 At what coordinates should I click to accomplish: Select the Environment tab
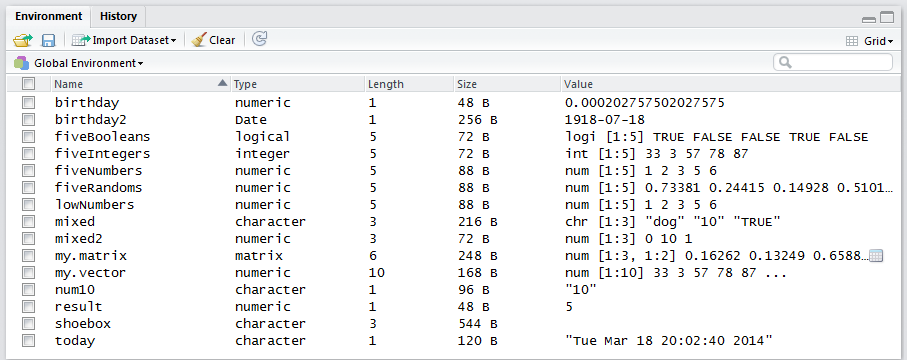[x=49, y=16]
